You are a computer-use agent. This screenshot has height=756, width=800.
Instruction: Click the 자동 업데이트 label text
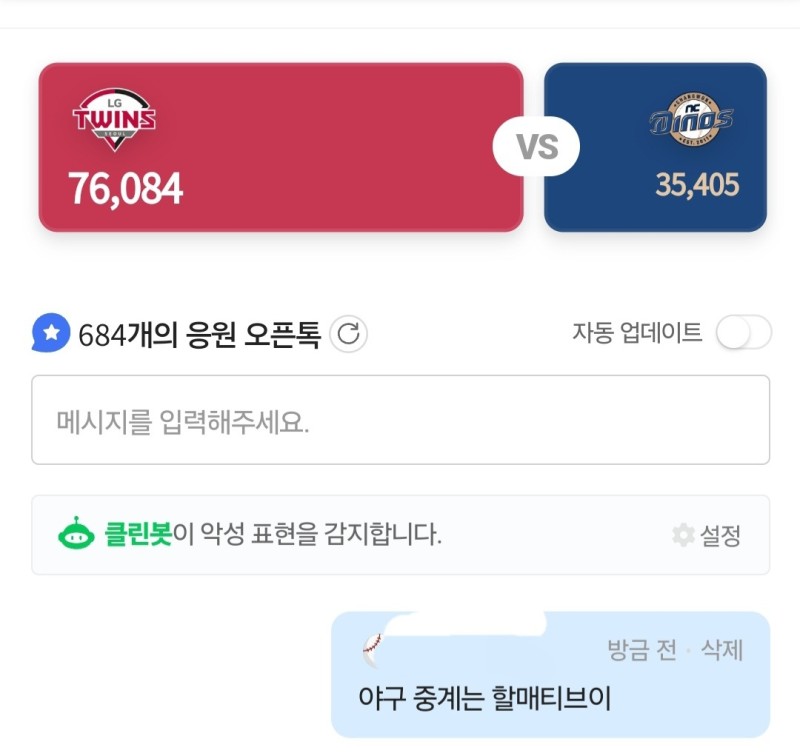pyautogui.click(x=637, y=333)
